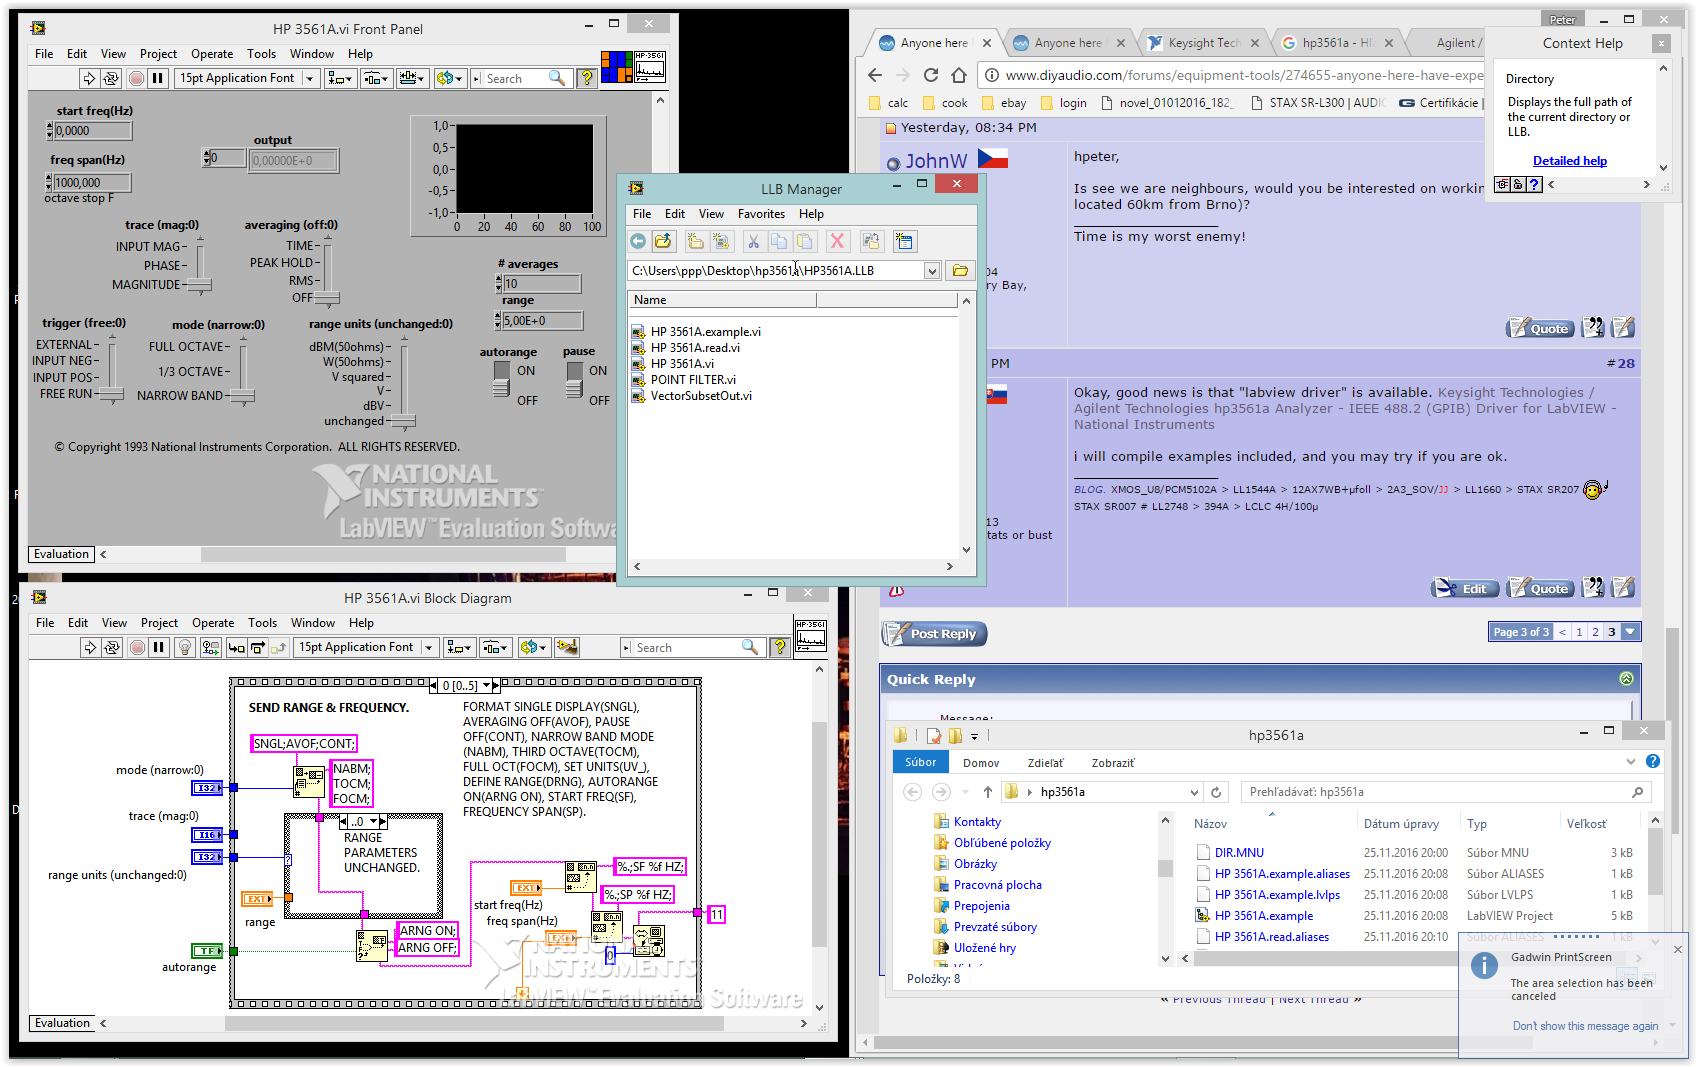
Task: Open Favorites menu in LLB Manager
Action: pyautogui.click(x=761, y=214)
